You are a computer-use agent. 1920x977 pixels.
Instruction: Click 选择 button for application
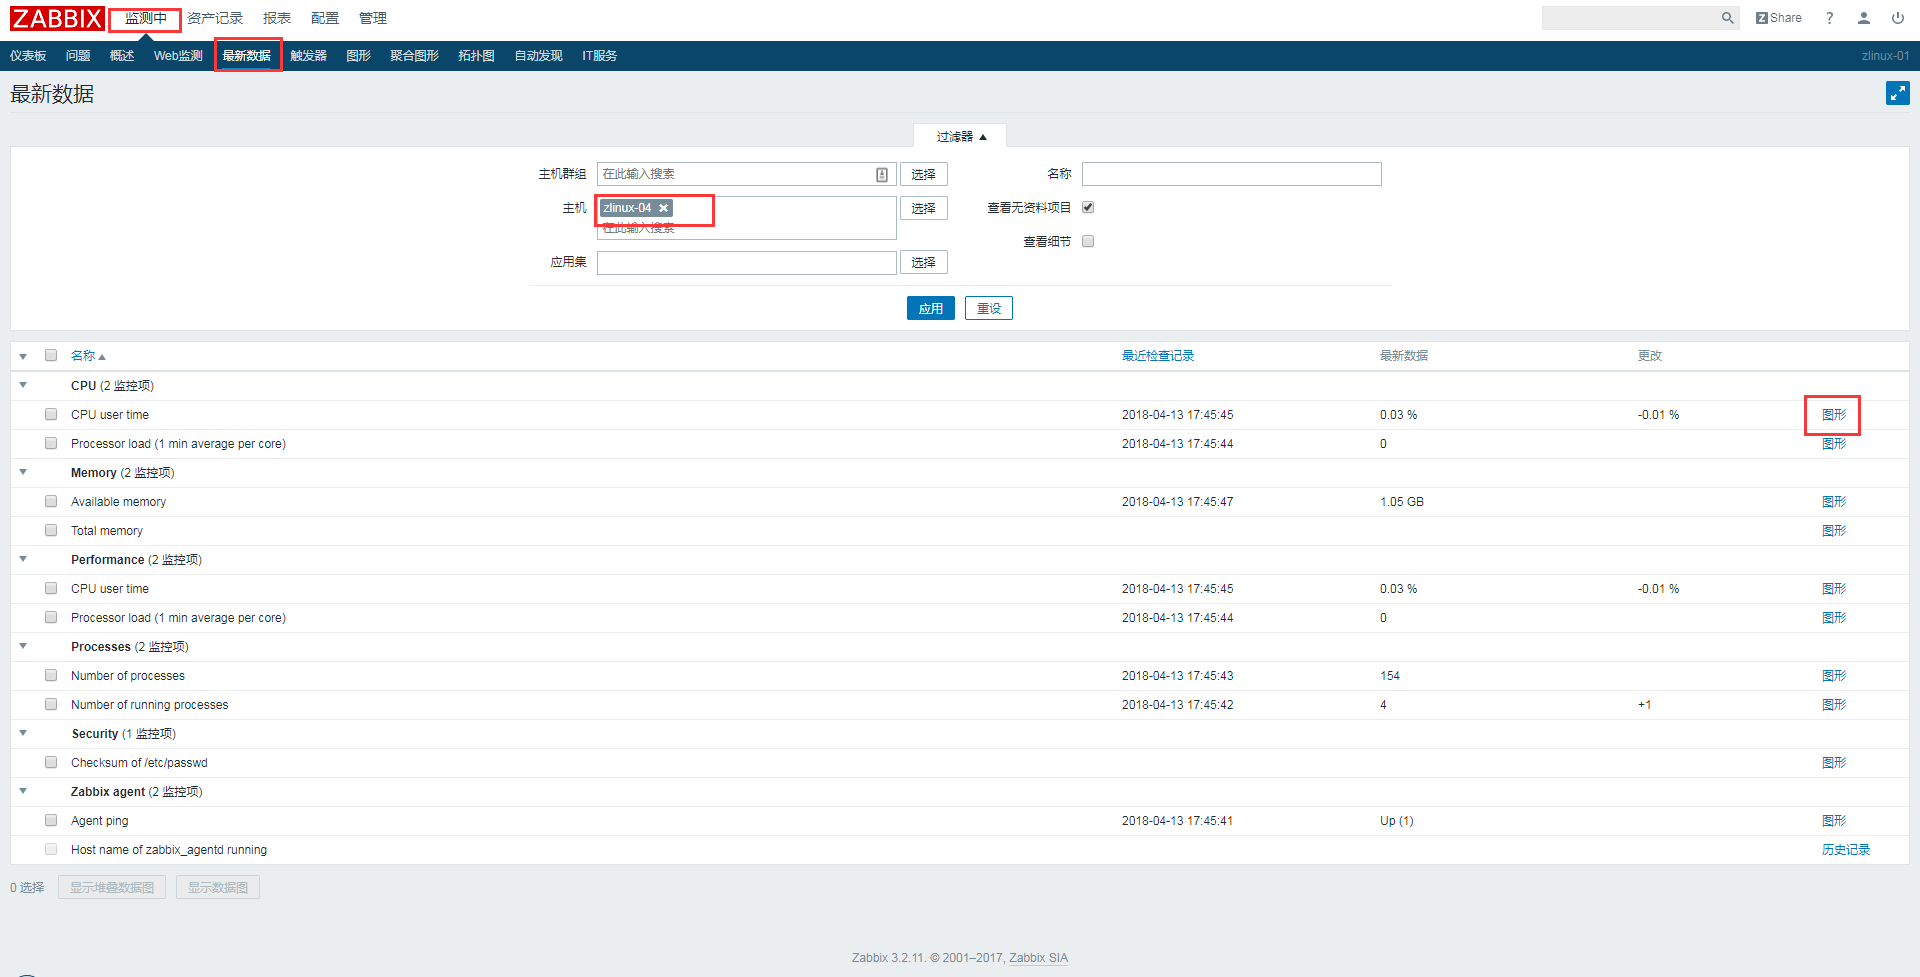click(x=924, y=262)
